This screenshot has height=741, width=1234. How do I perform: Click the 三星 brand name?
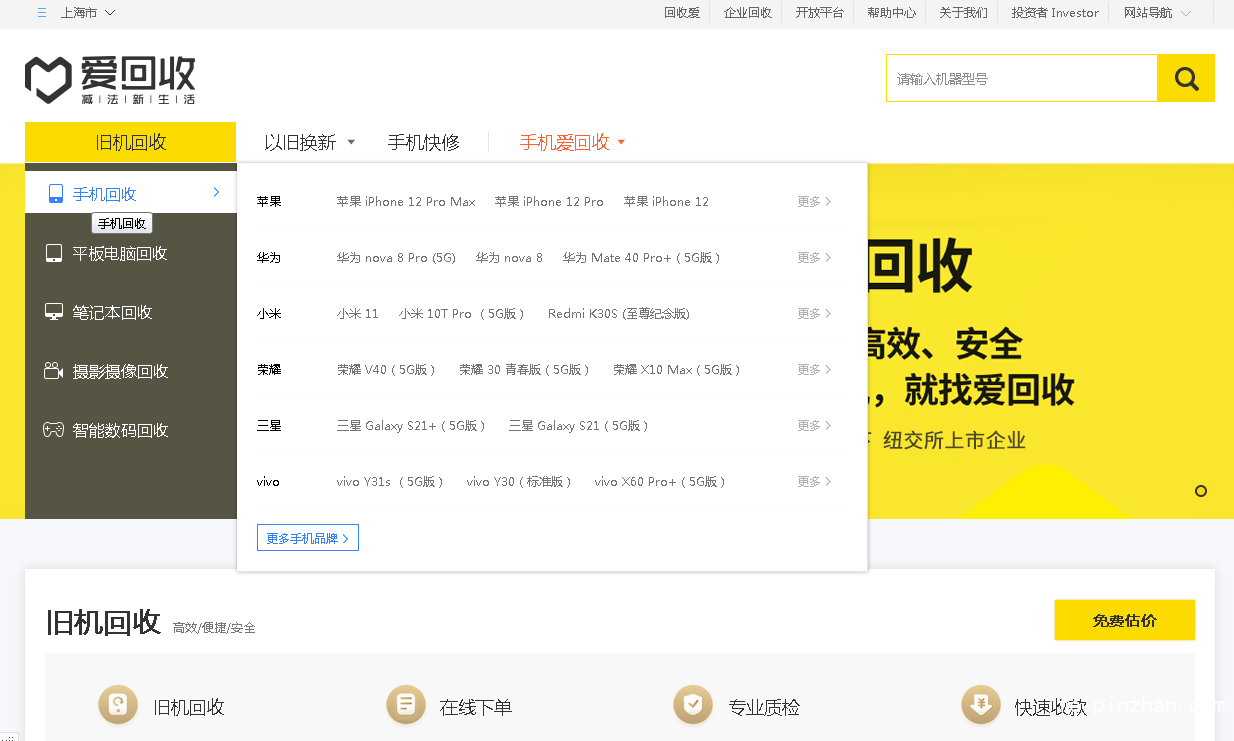coord(269,426)
